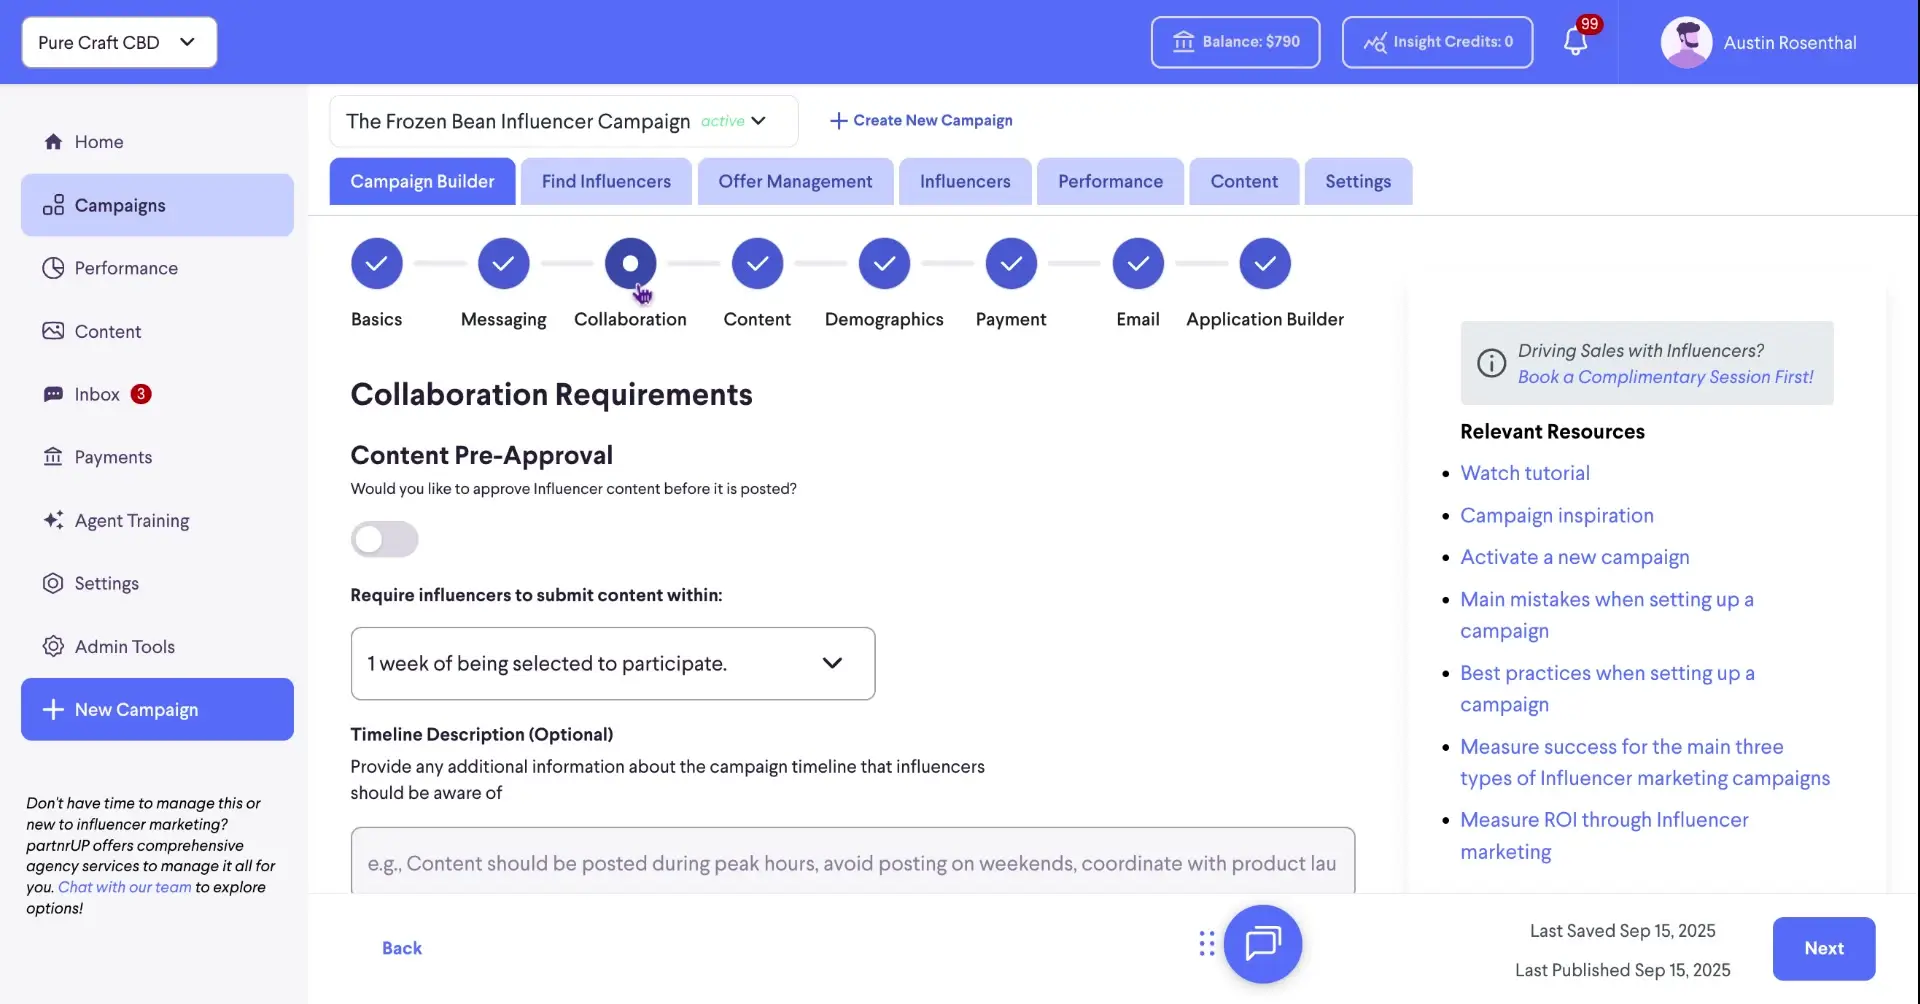The image size is (1920, 1004).
Task: Select the Messaging step circle
Action: click(x=503, y=263)
